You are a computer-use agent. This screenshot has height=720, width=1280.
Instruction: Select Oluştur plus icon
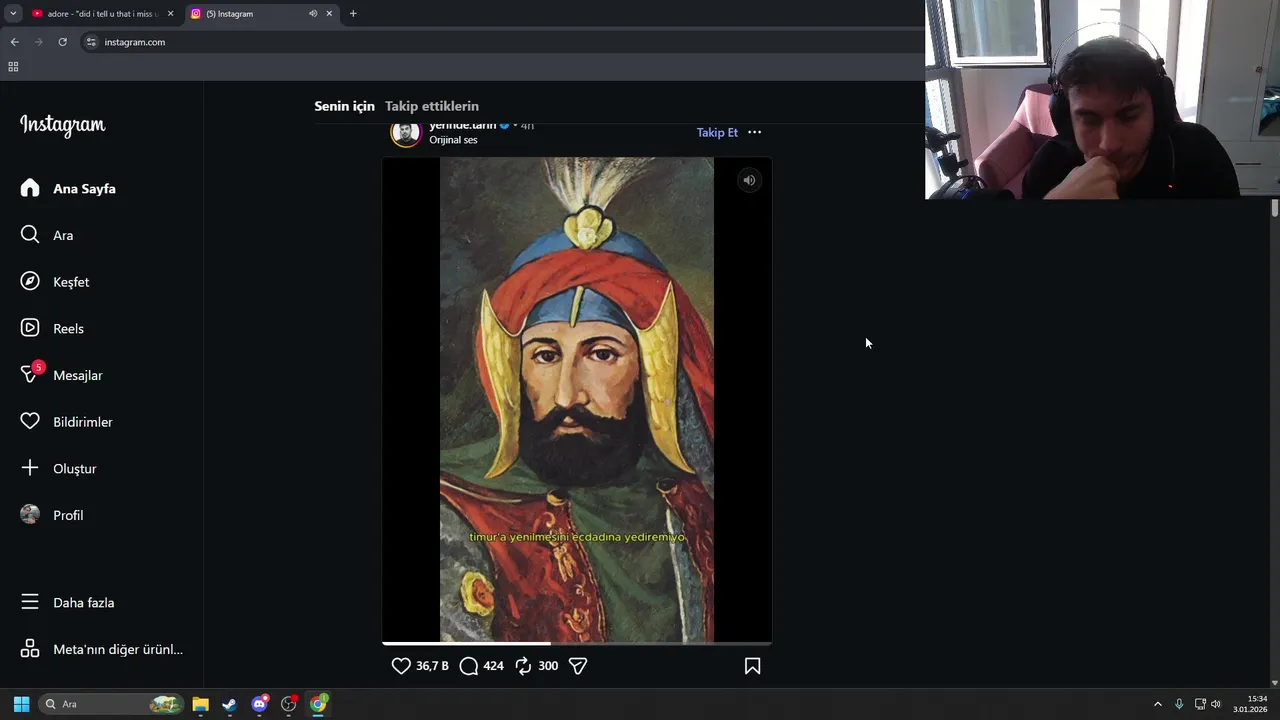[30, 468]
